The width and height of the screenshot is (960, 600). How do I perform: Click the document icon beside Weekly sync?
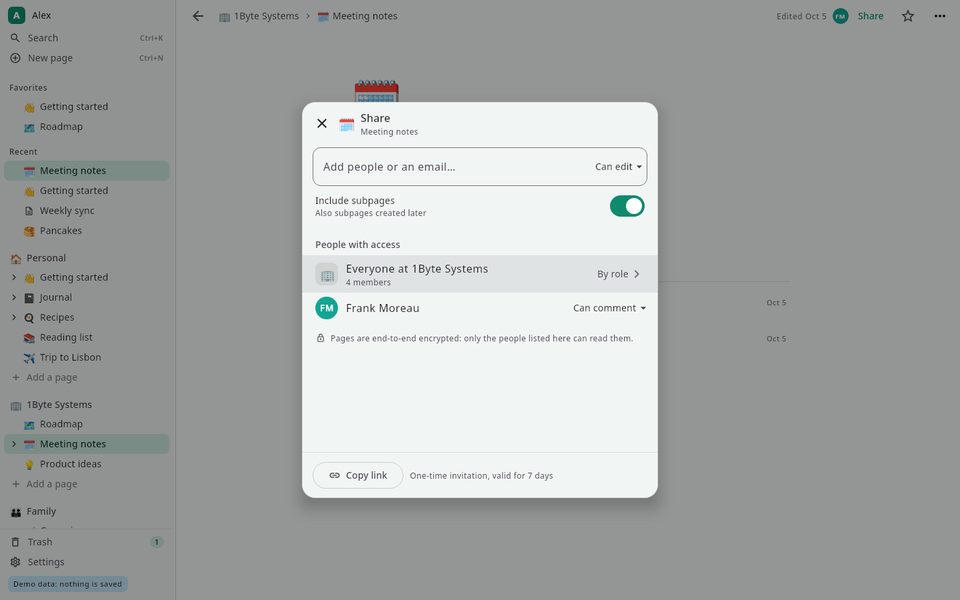tap(29, 211)
